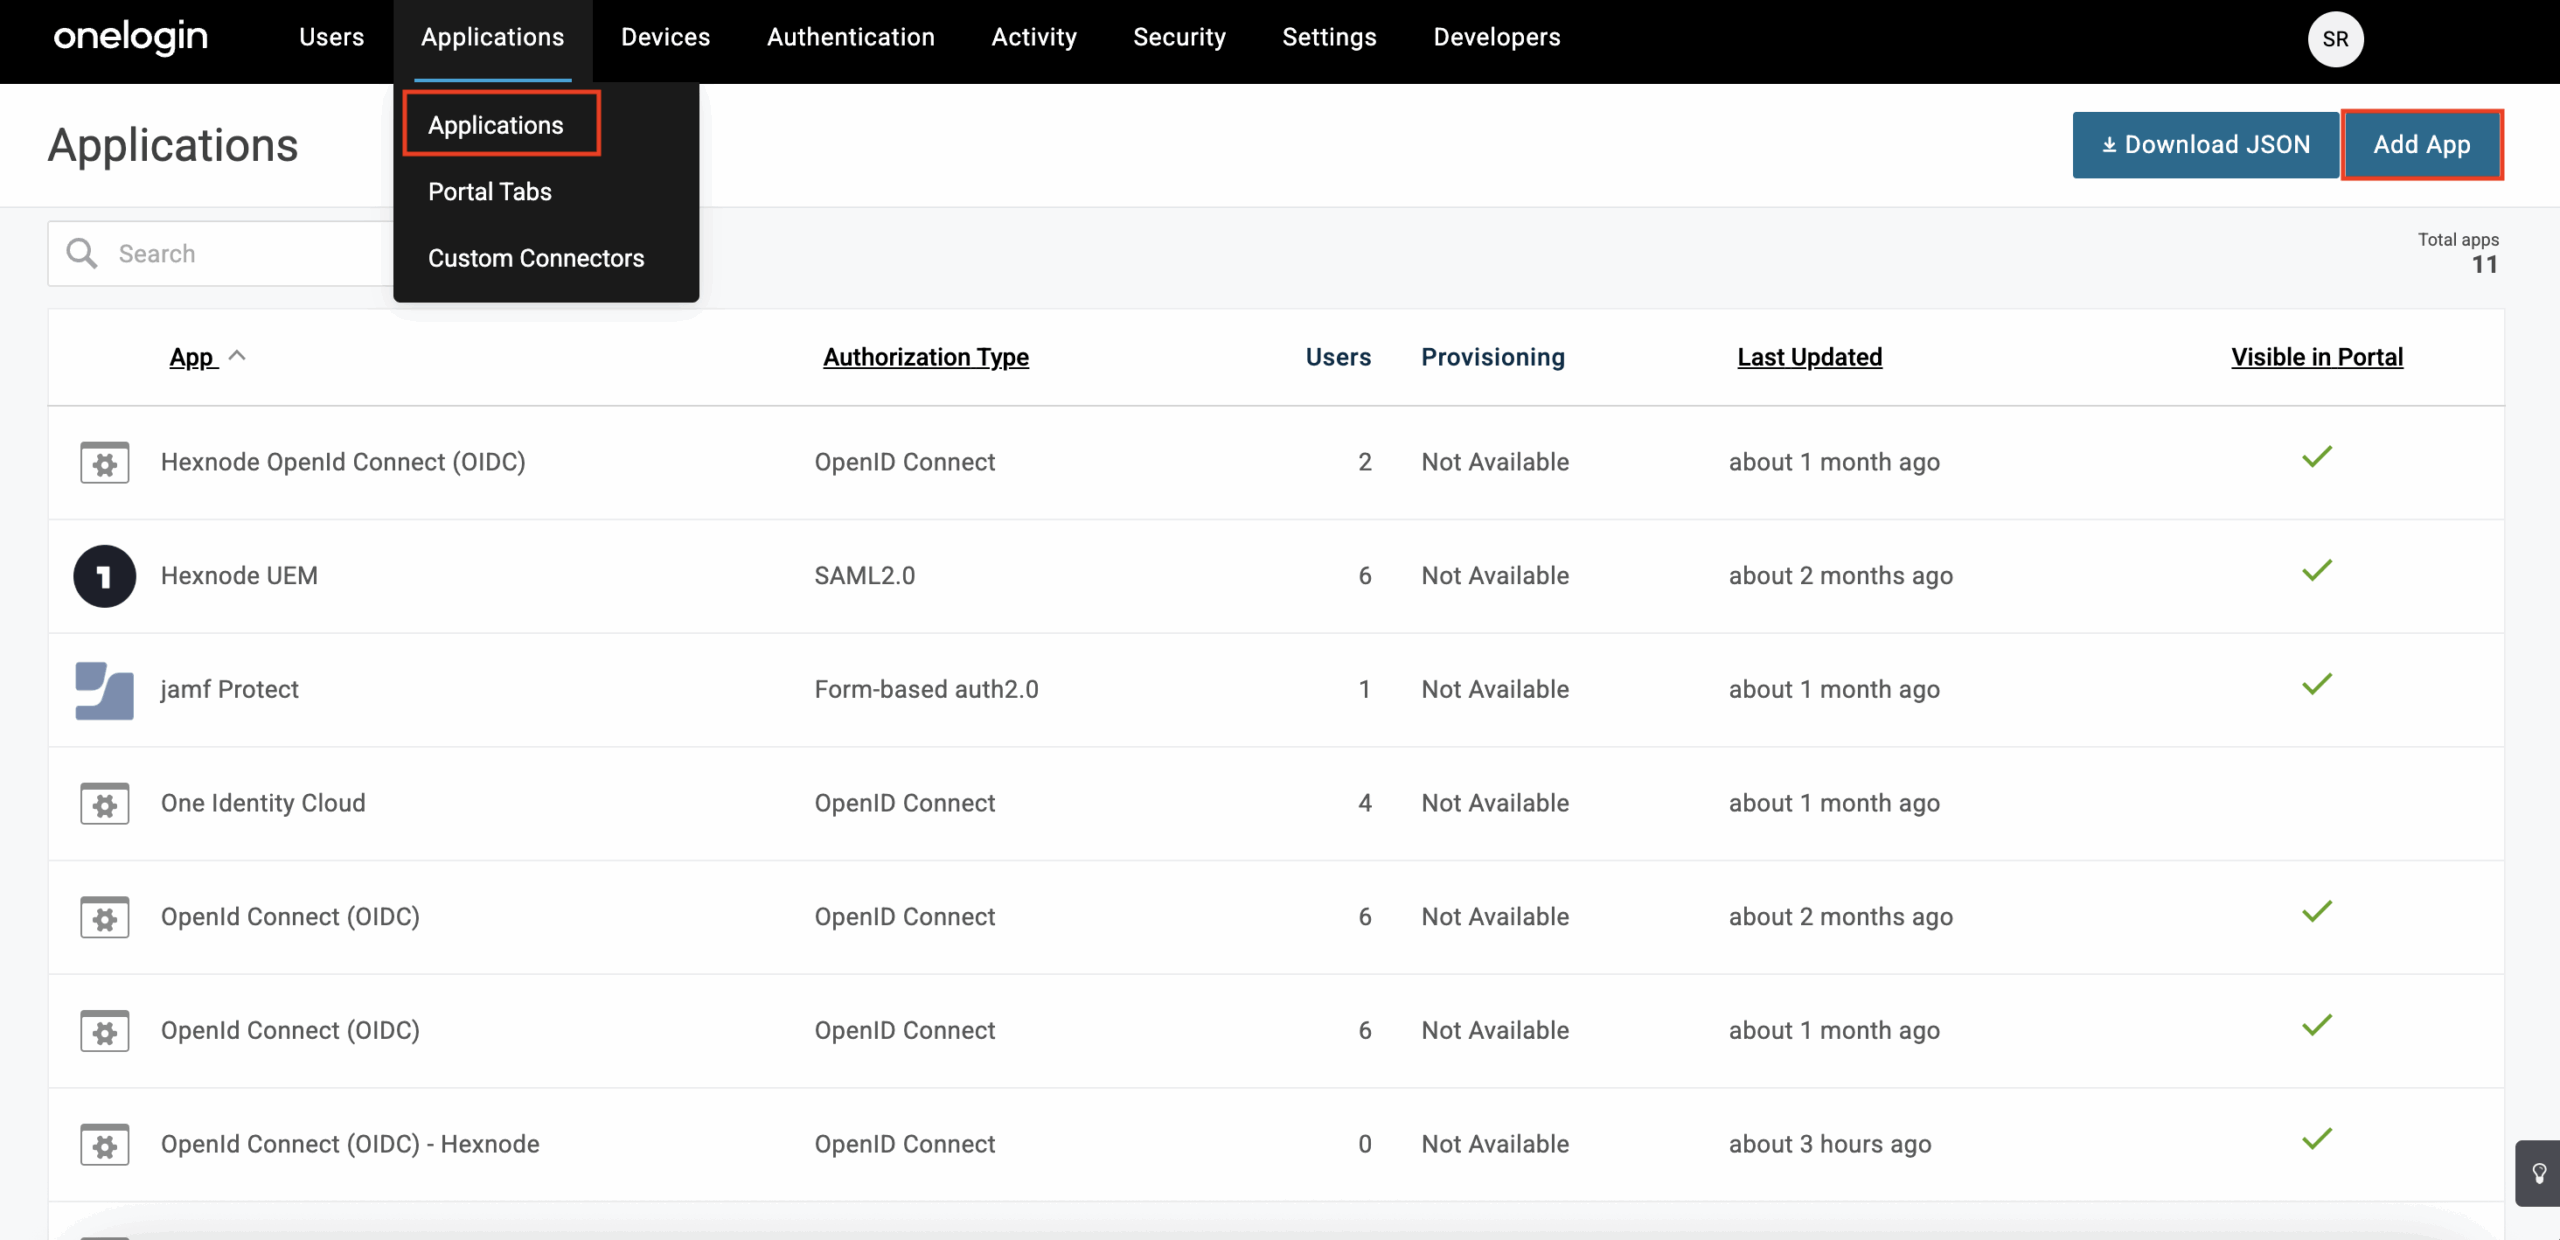This screenshot has height=1240, width=2560.
Task: Click Hexnode UEM visible-in-portal checkmark
Action: click(x=2316, y=572)
